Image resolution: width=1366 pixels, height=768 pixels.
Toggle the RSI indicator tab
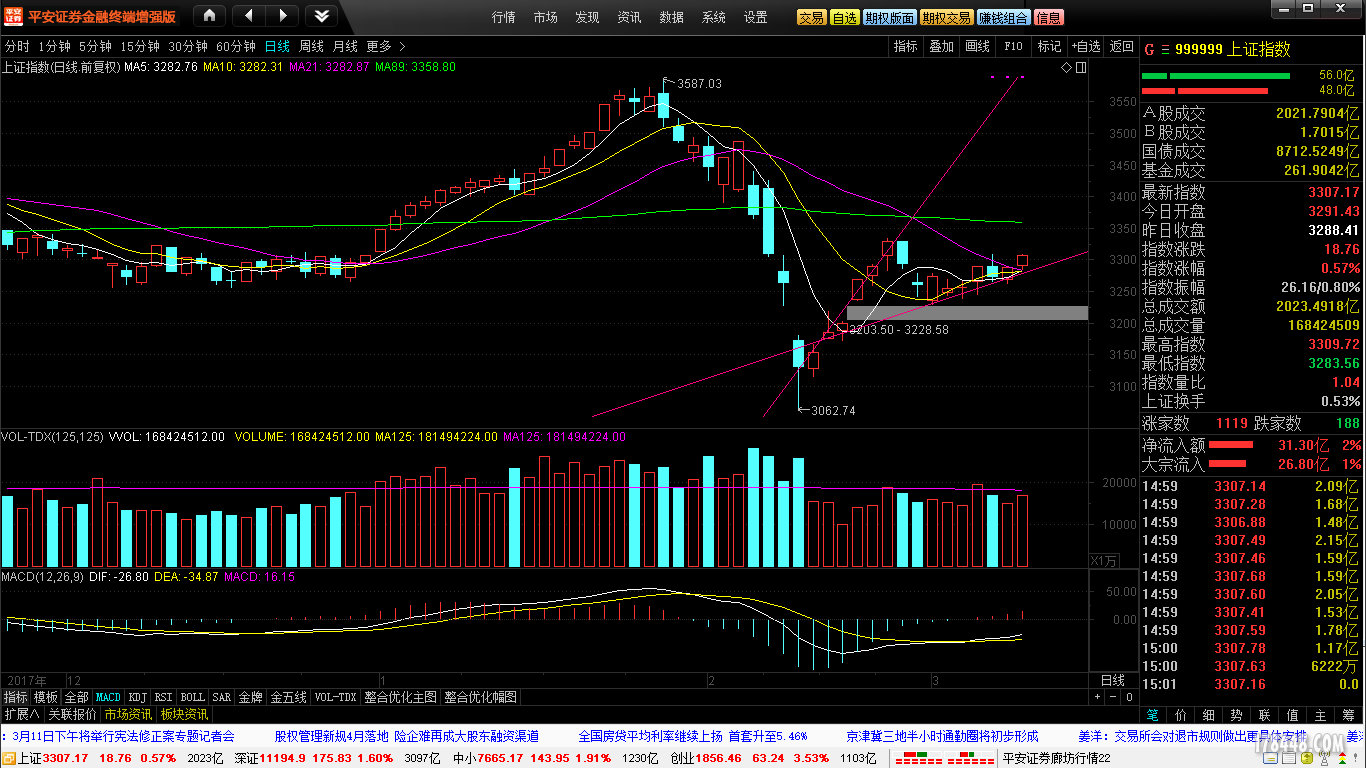click(164, 697)
